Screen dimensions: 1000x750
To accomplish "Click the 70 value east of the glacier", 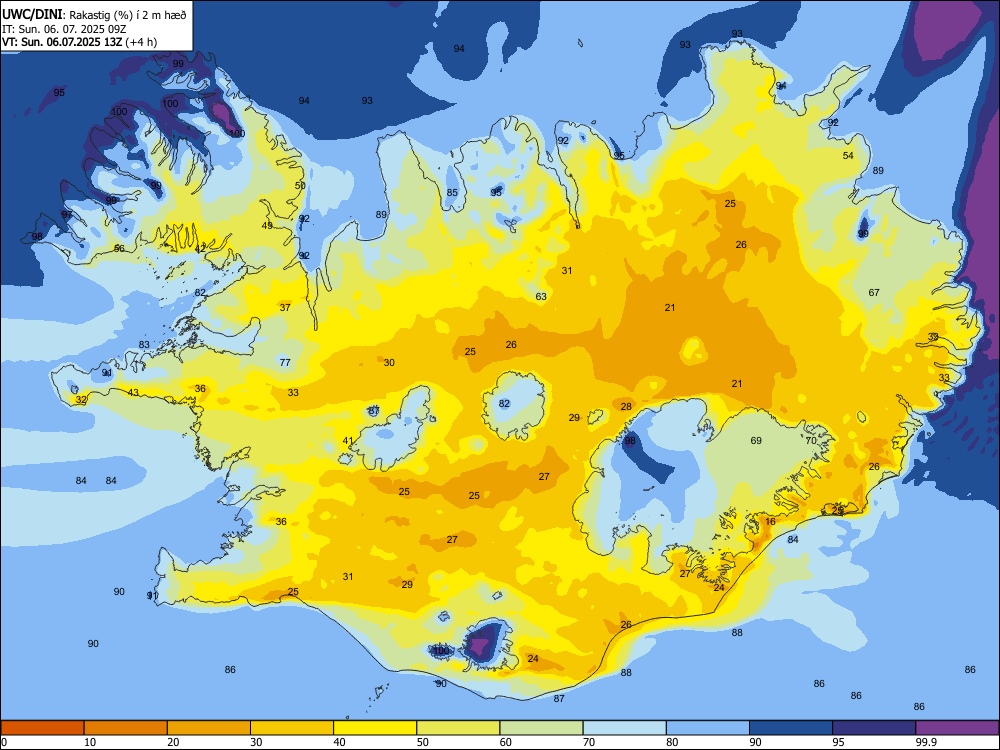I will 811,441.
